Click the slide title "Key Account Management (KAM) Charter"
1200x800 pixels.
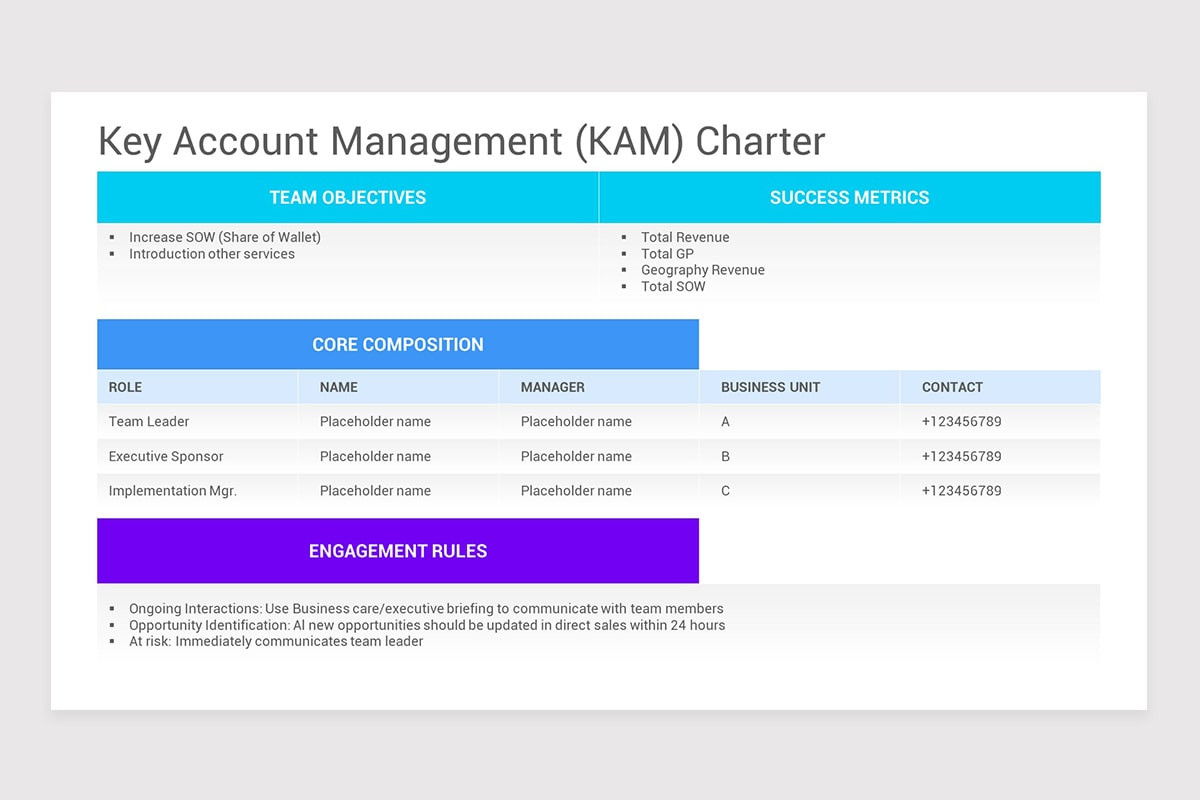tap(460, 141)
